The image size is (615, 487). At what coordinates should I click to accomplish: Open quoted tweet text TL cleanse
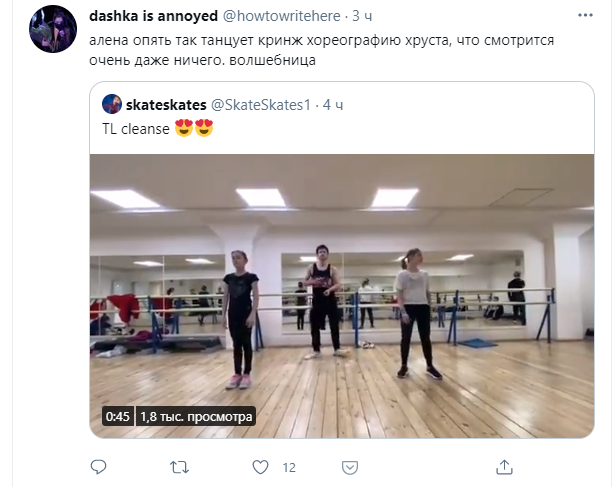[x=136, y=129]
